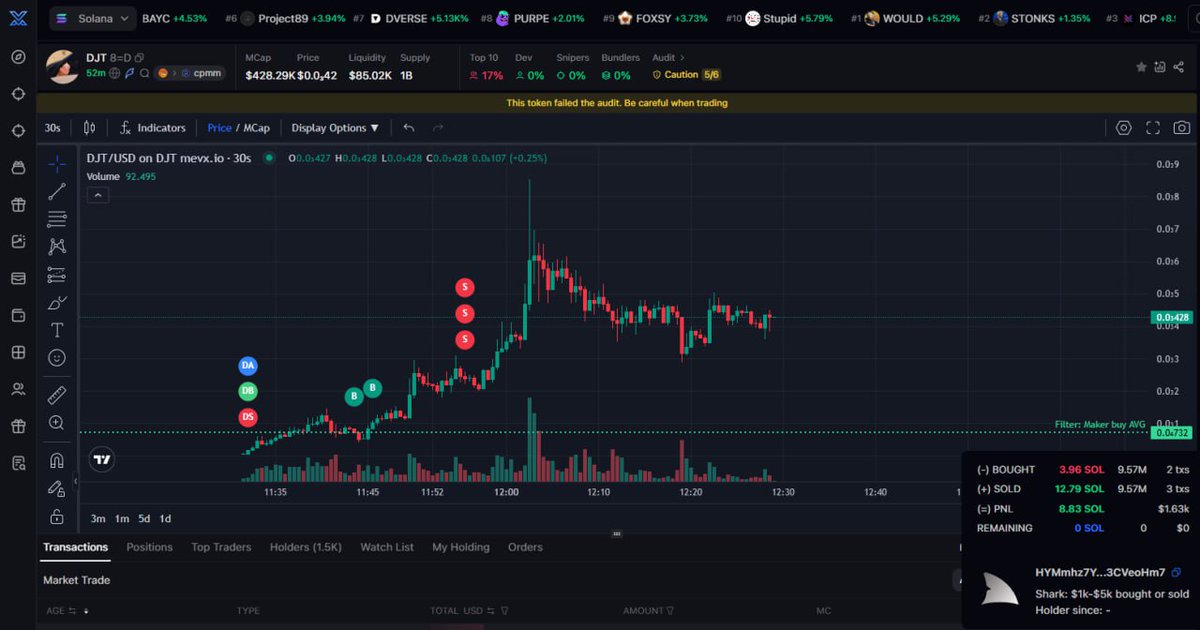Select the long position forecasting tool
The width and height of the screenshot is (1200, 630).
tap(57, 275)
